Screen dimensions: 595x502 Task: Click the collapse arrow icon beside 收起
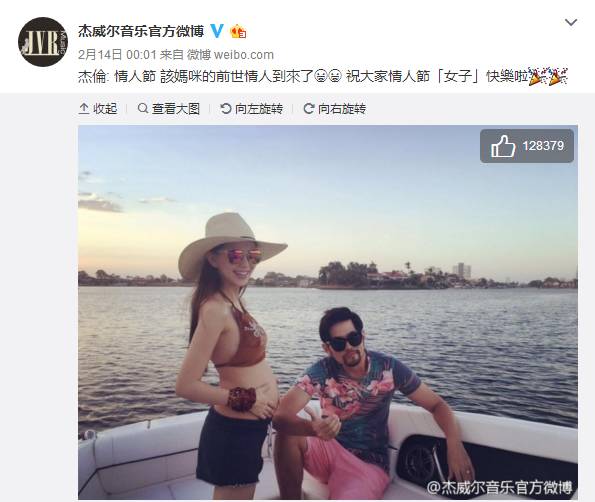[84, 109]
